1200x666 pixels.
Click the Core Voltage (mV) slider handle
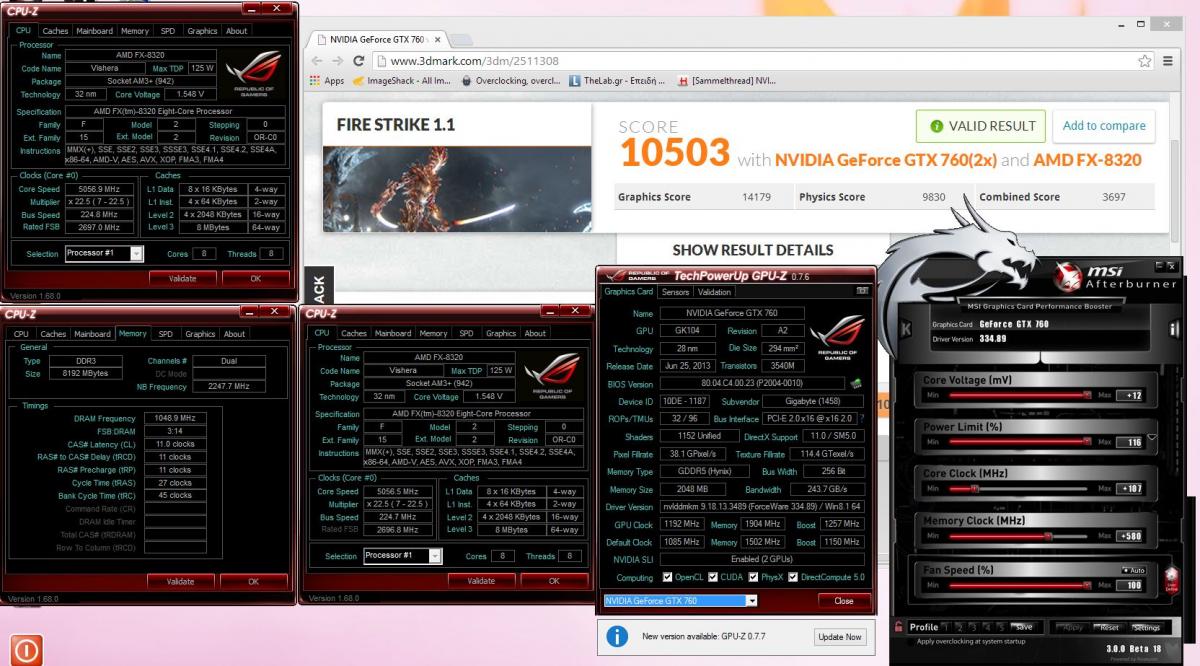1085,395
